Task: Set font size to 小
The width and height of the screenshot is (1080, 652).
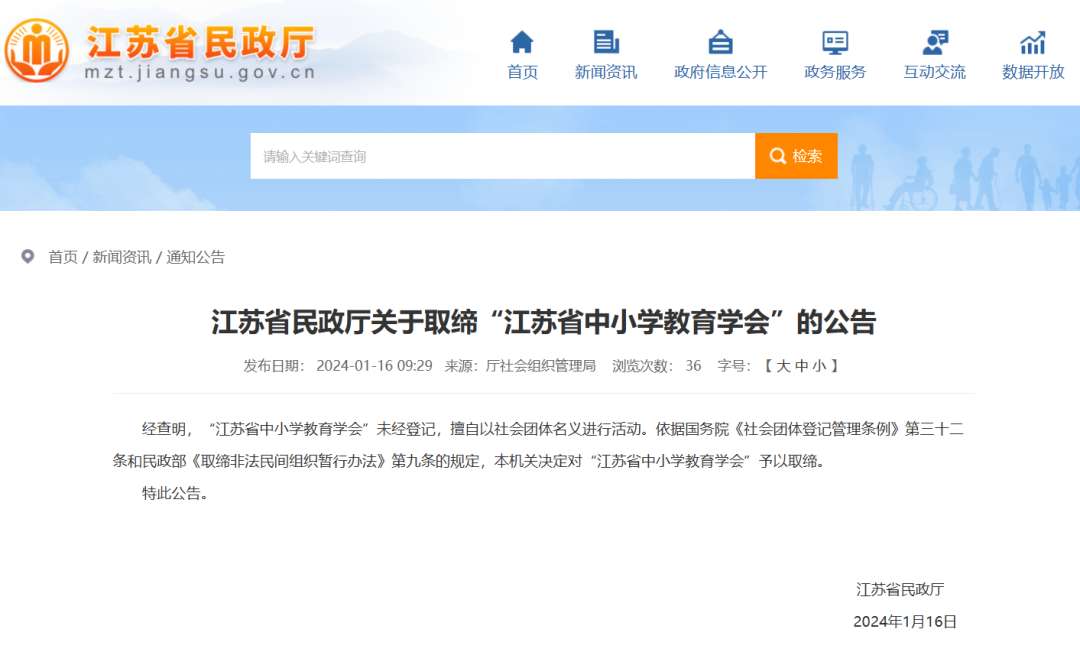Action: click(819, 366)
